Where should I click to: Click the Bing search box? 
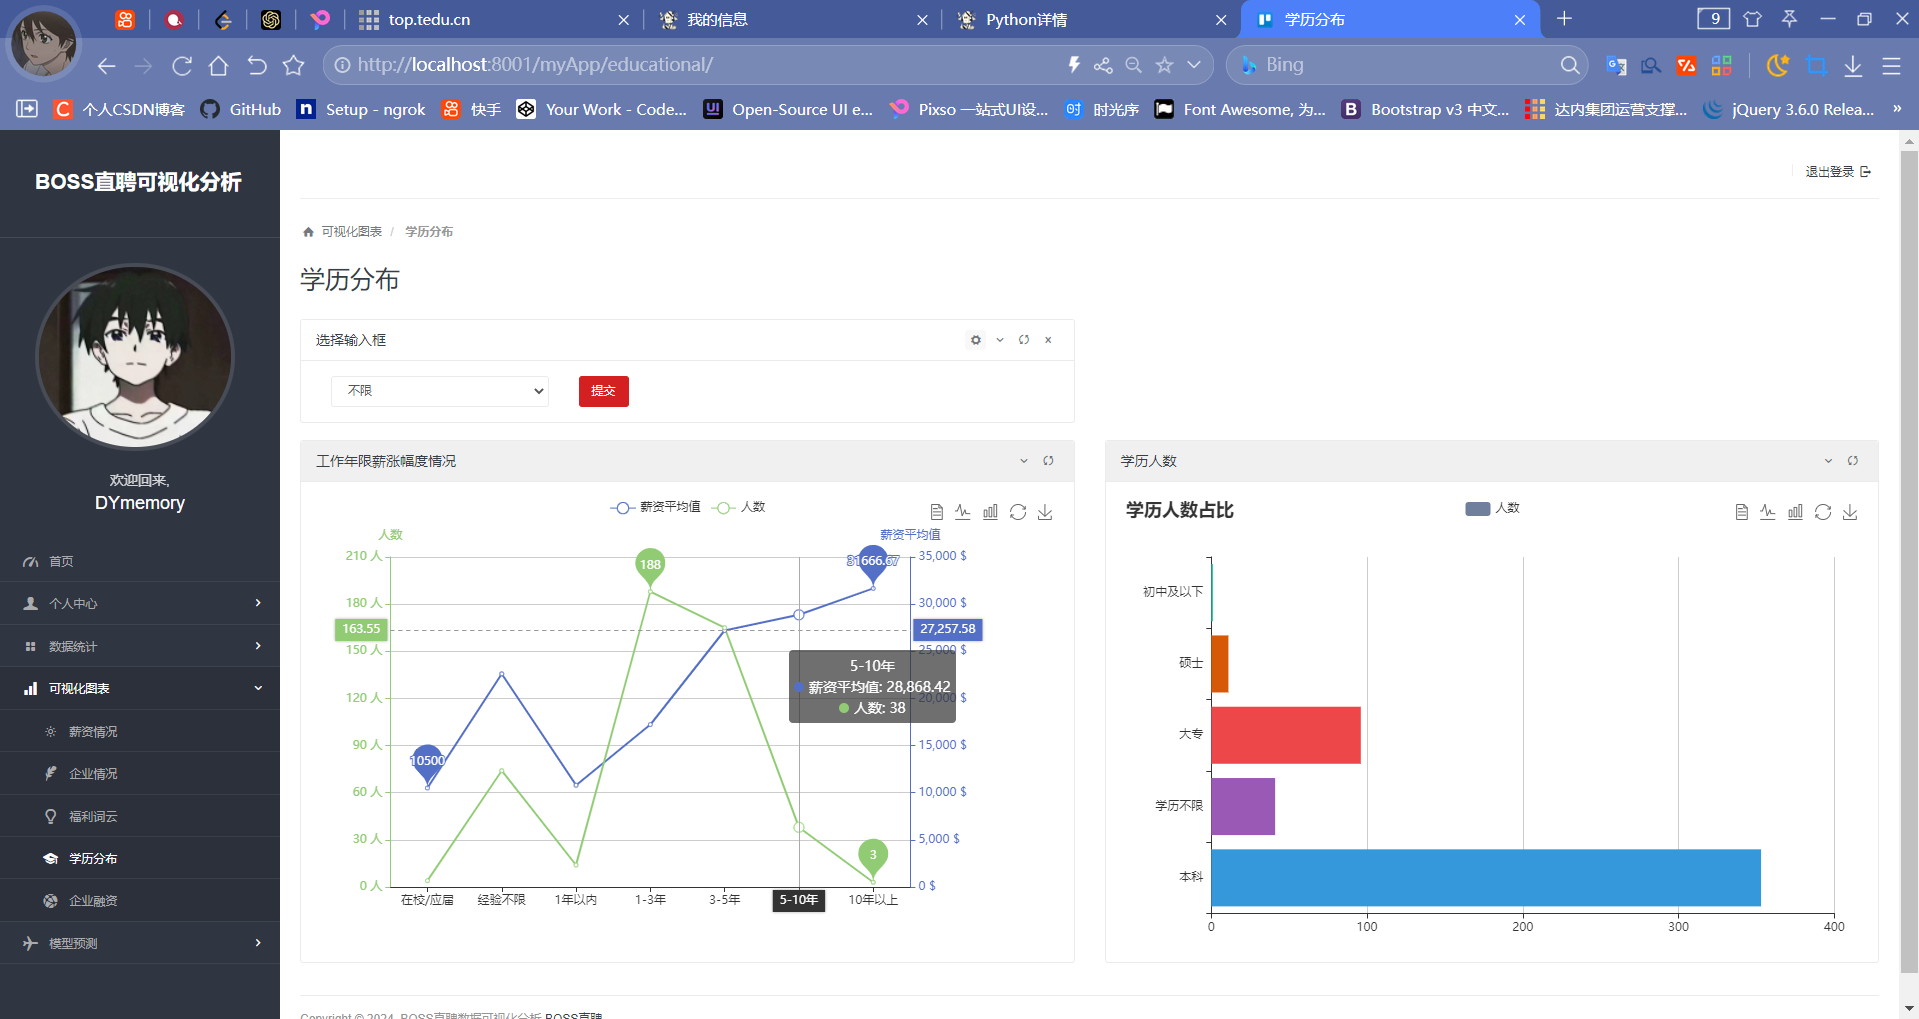pos(1405,65)
